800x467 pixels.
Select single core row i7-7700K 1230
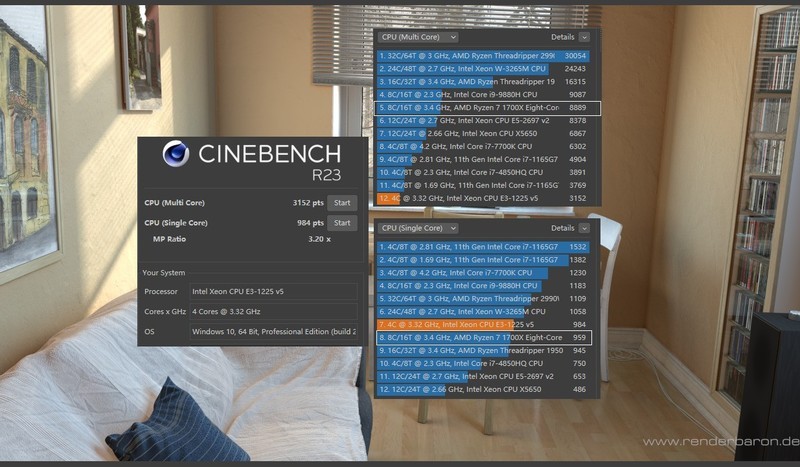coord(483,273)
